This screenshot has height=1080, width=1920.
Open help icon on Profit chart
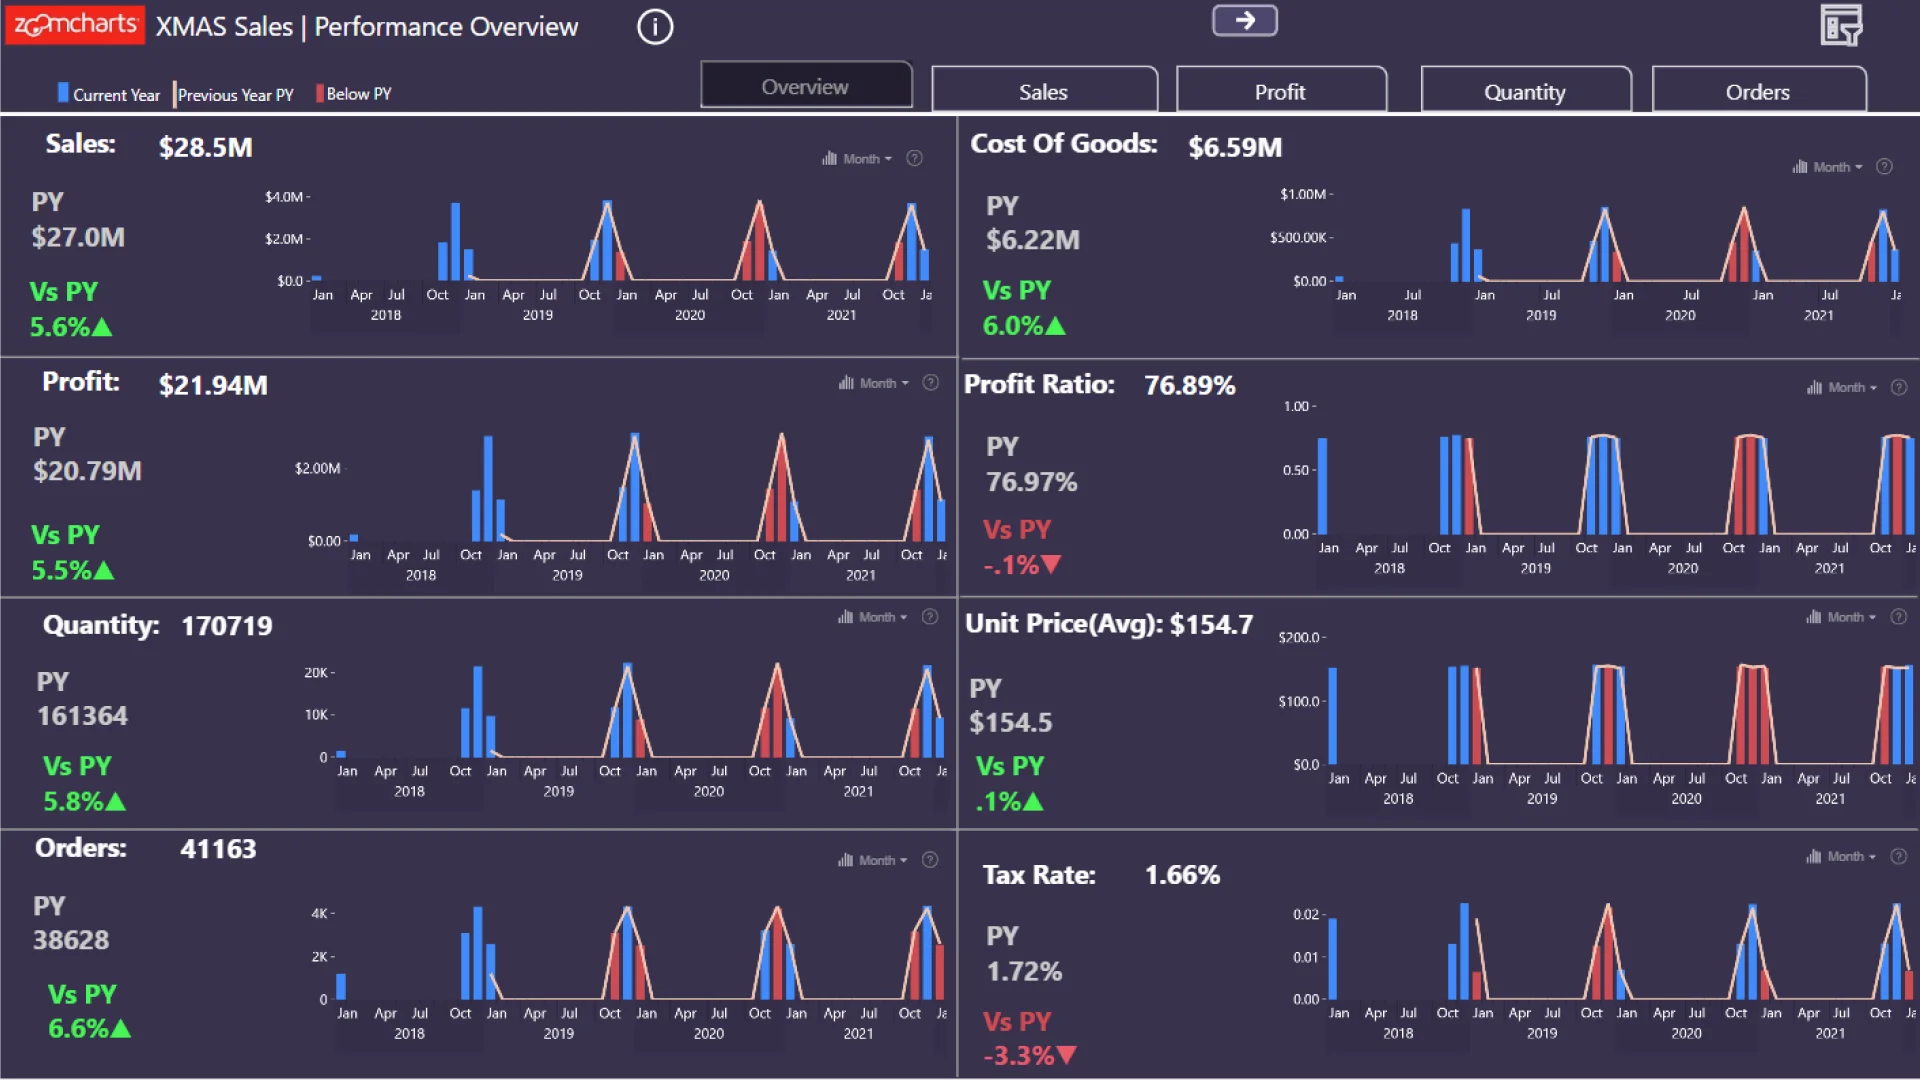[930, 383]
